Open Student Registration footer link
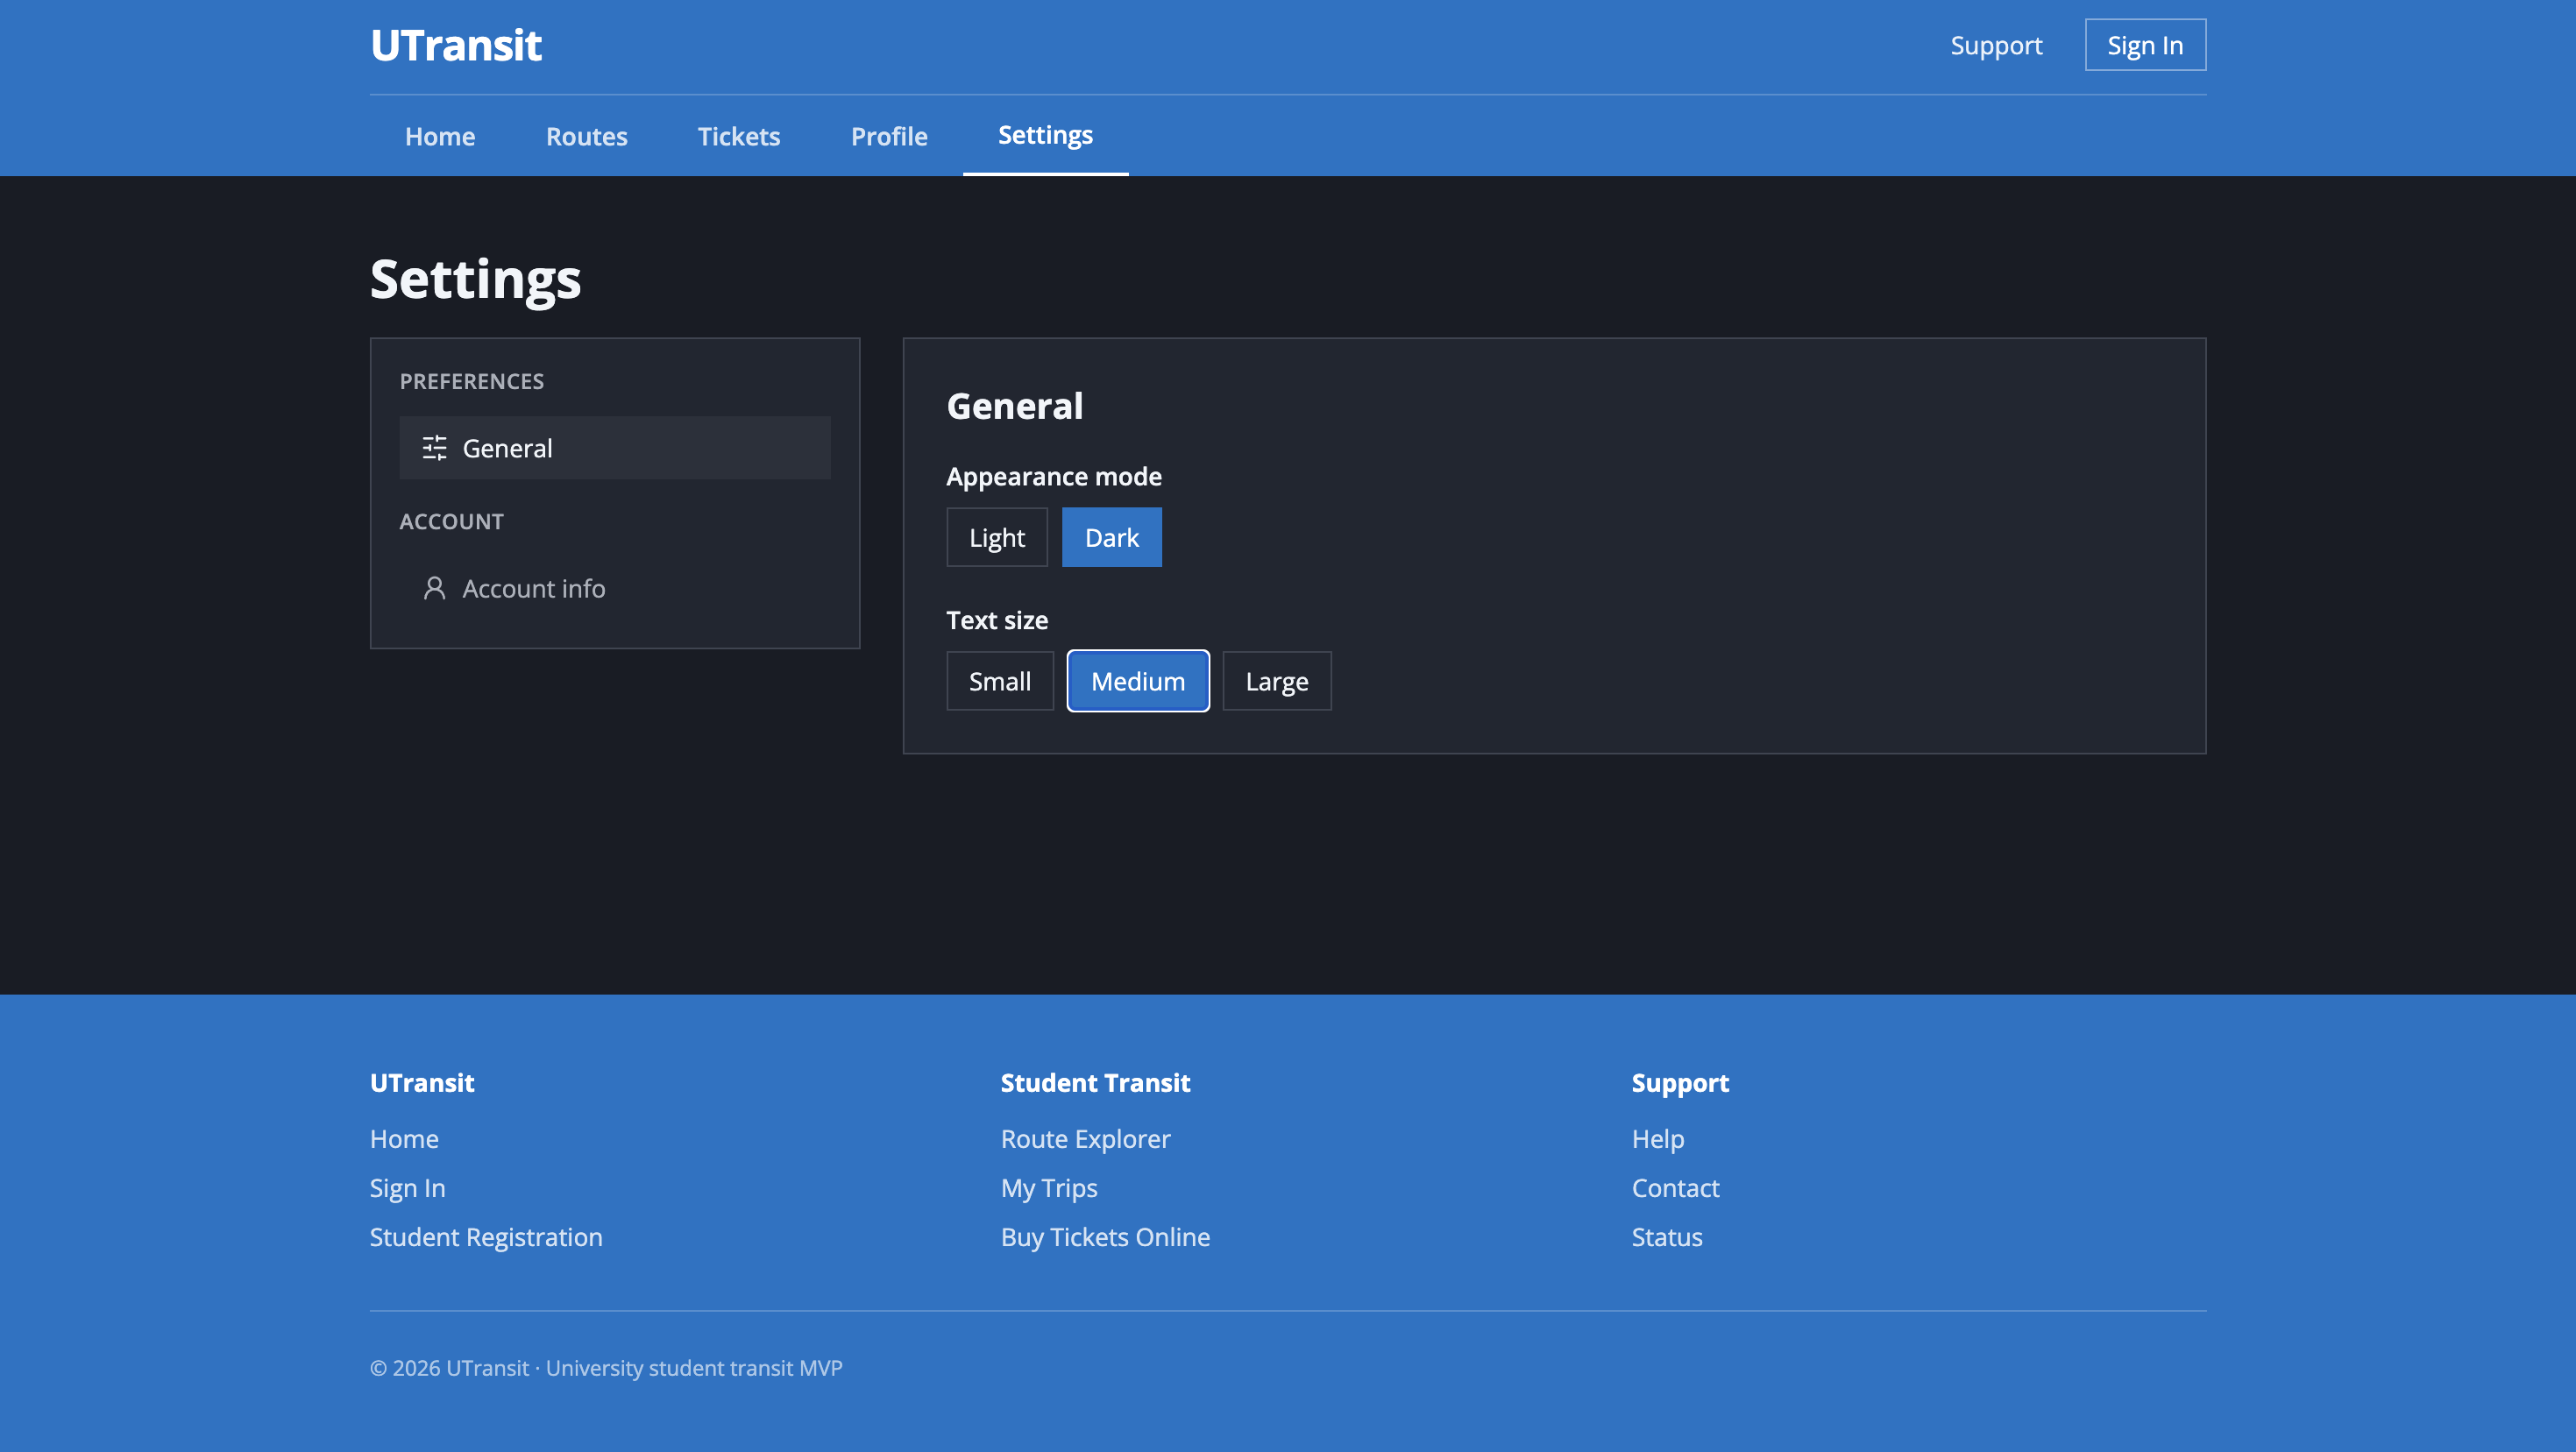The width and height of the screenshot is (2576, 1452). (x=486, y=1236)
